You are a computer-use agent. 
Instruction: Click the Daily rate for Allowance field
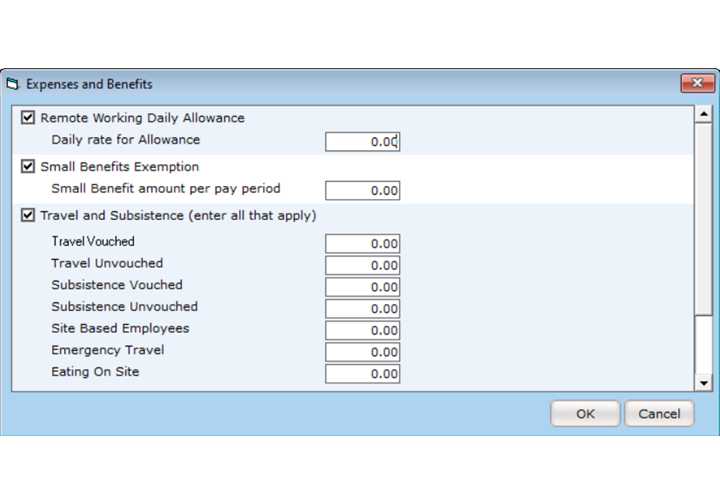[362, 141]
